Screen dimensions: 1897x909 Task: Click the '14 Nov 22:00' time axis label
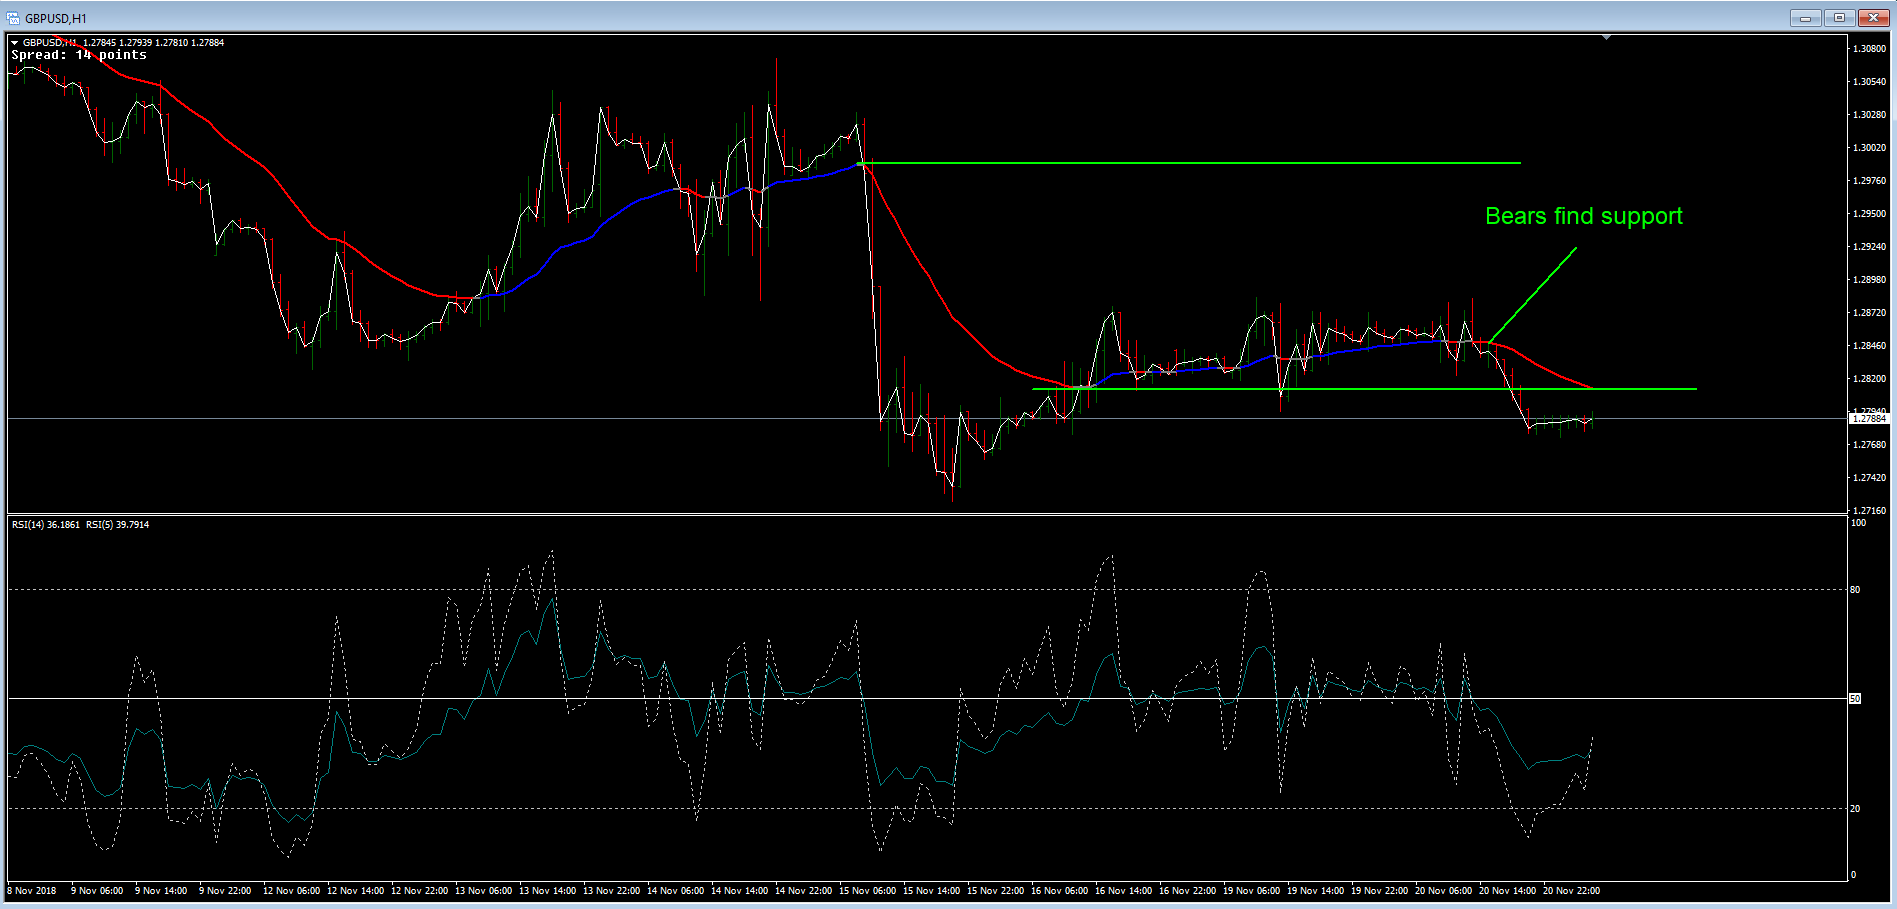pos(803,890)
